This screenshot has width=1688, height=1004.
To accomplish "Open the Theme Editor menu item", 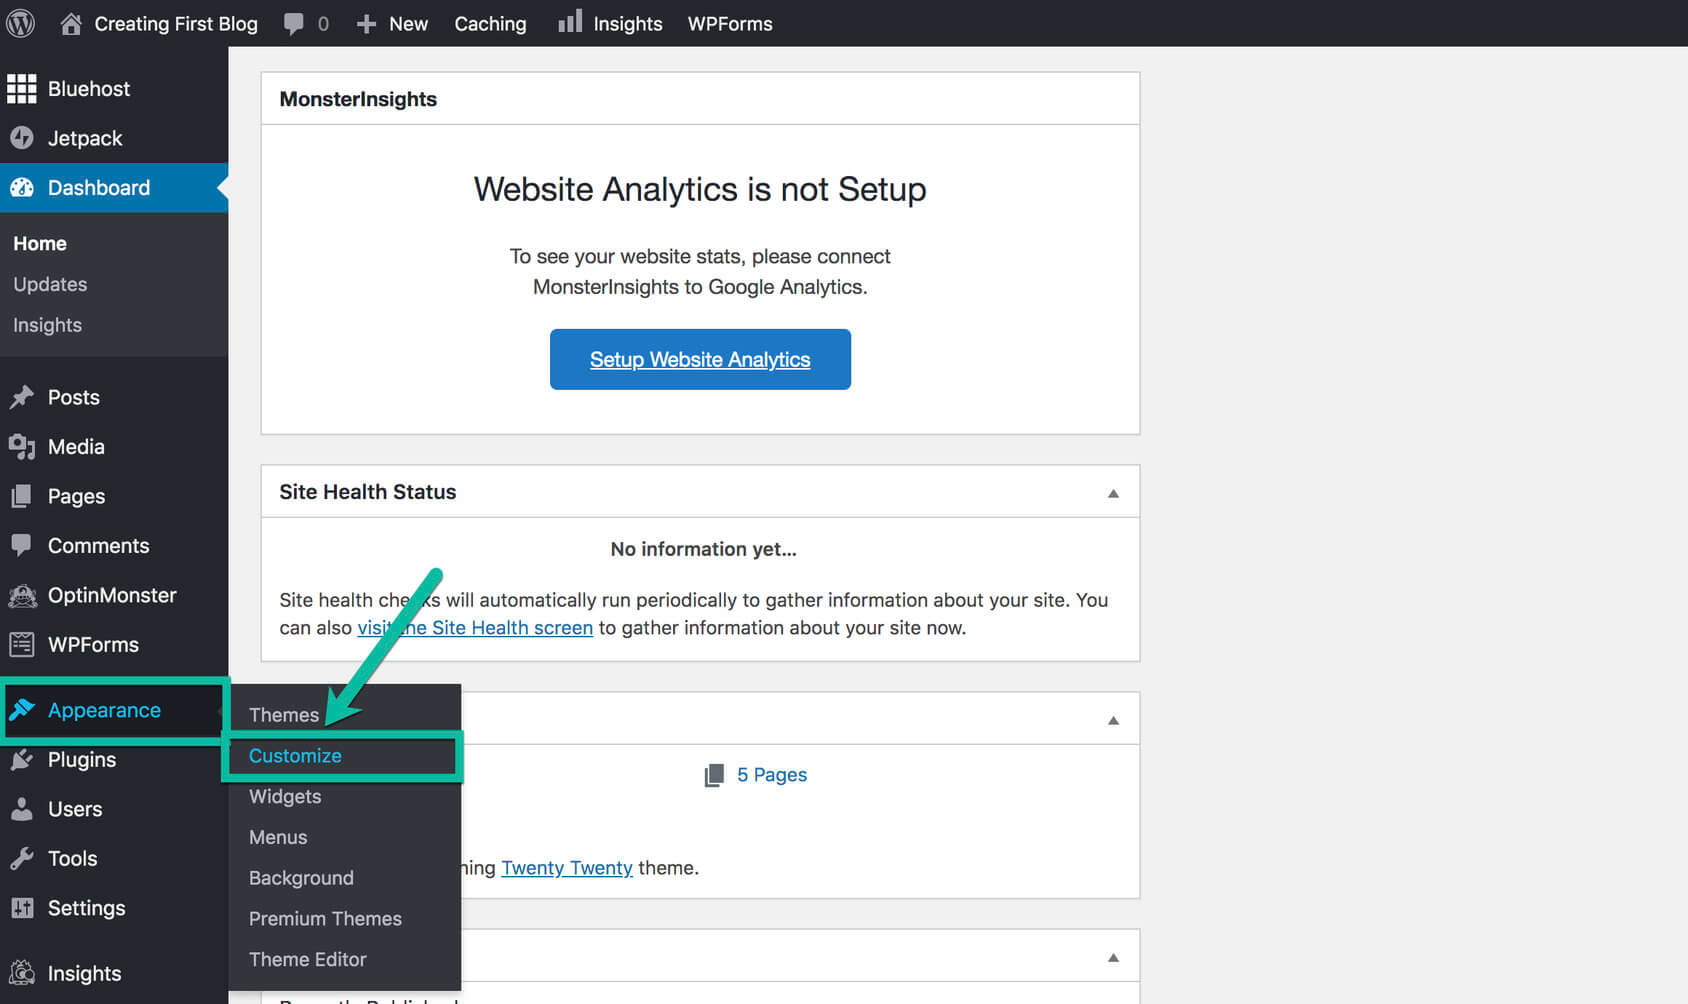I will click(x=307, y=959).
